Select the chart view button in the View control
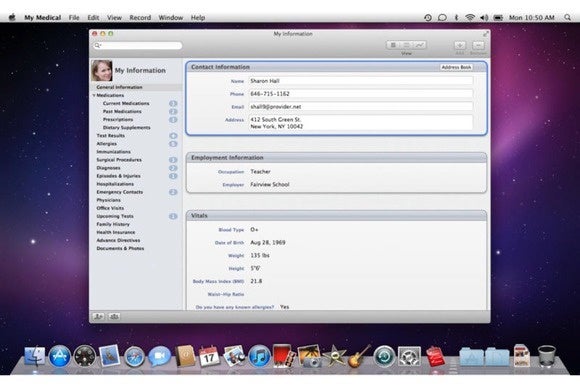The height and width of the screenshot is (388, 580). (419, 45)
